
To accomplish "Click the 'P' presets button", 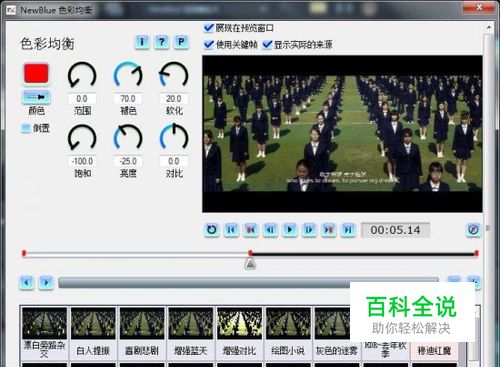I will pos(181,42).
